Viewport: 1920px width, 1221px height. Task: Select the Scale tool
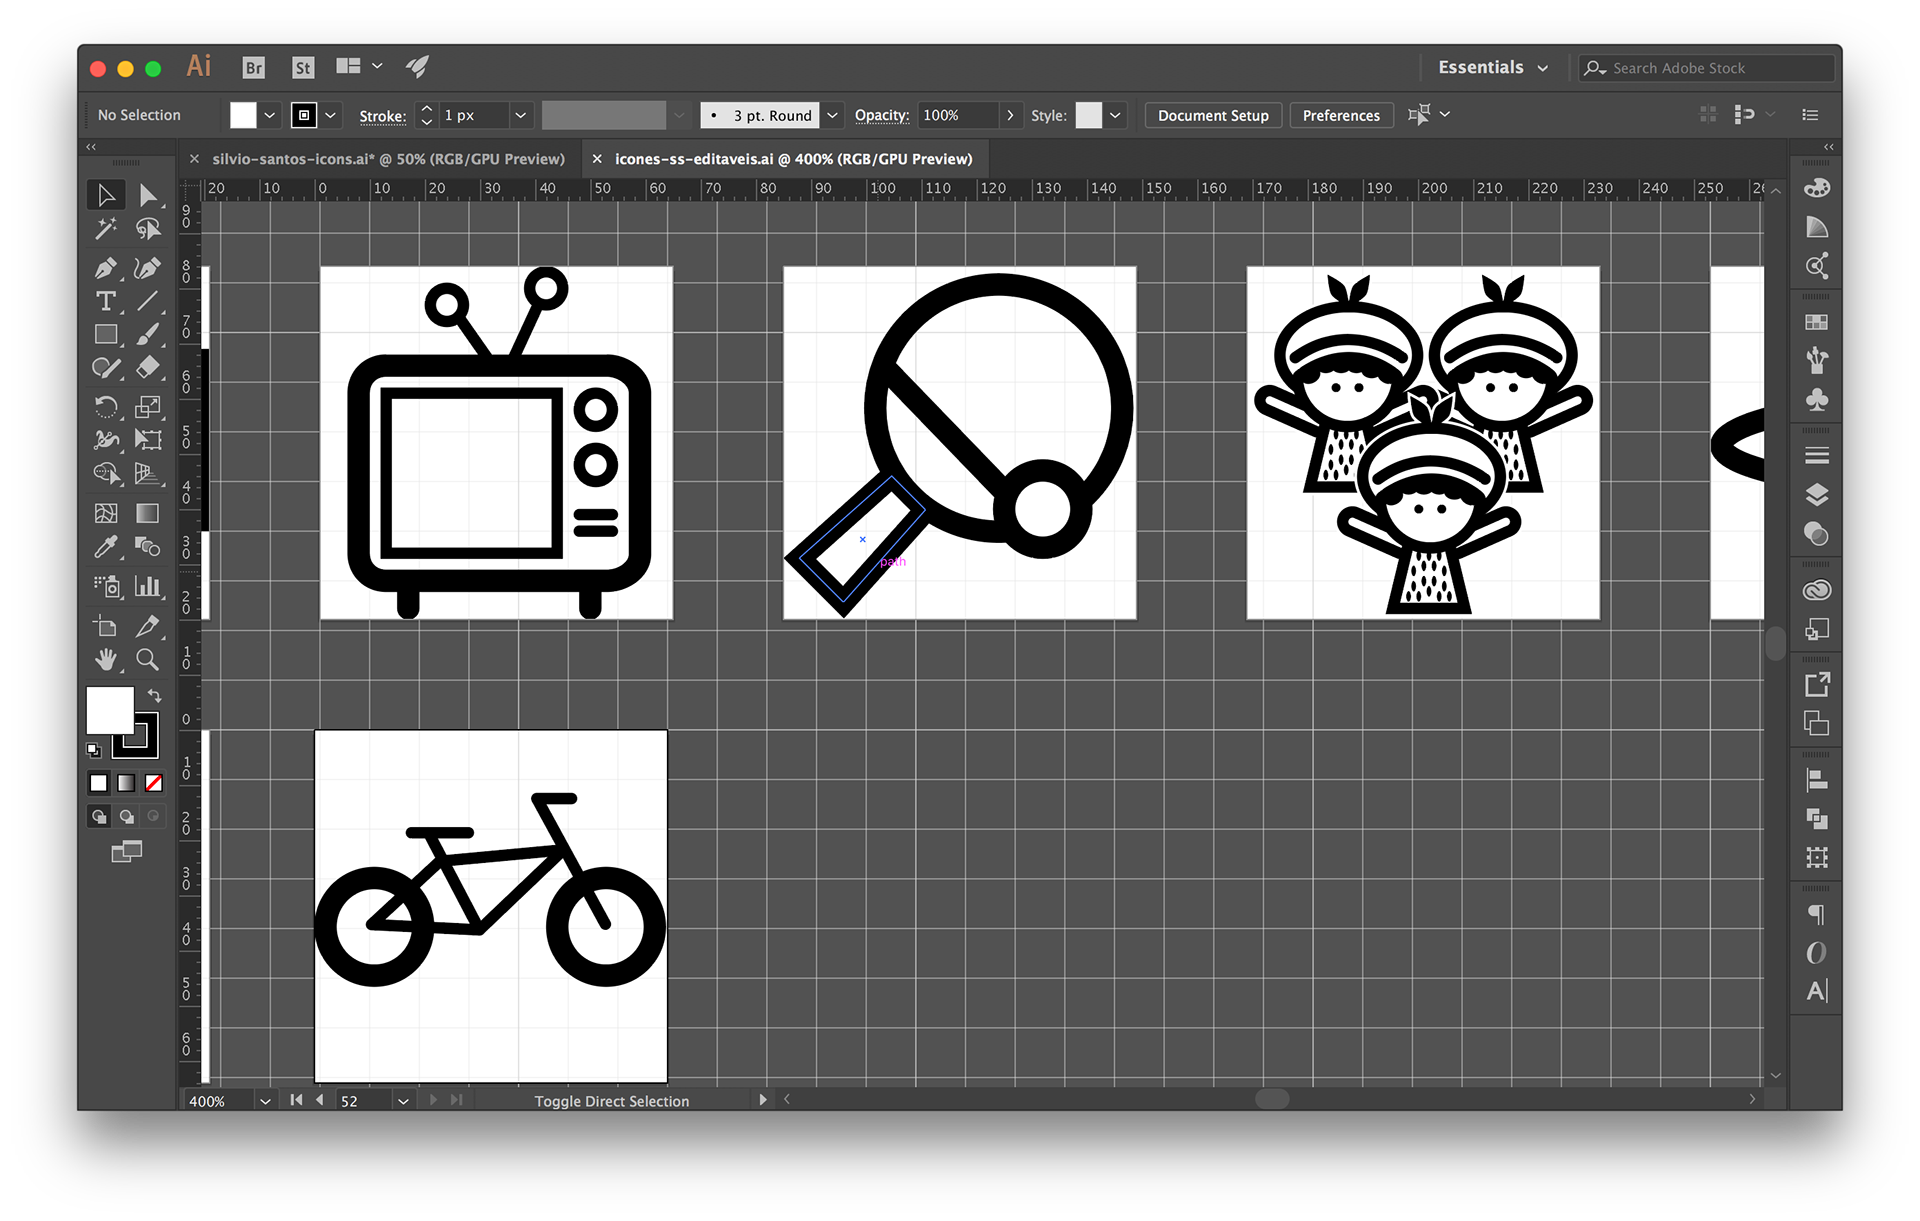click(148, 407)
